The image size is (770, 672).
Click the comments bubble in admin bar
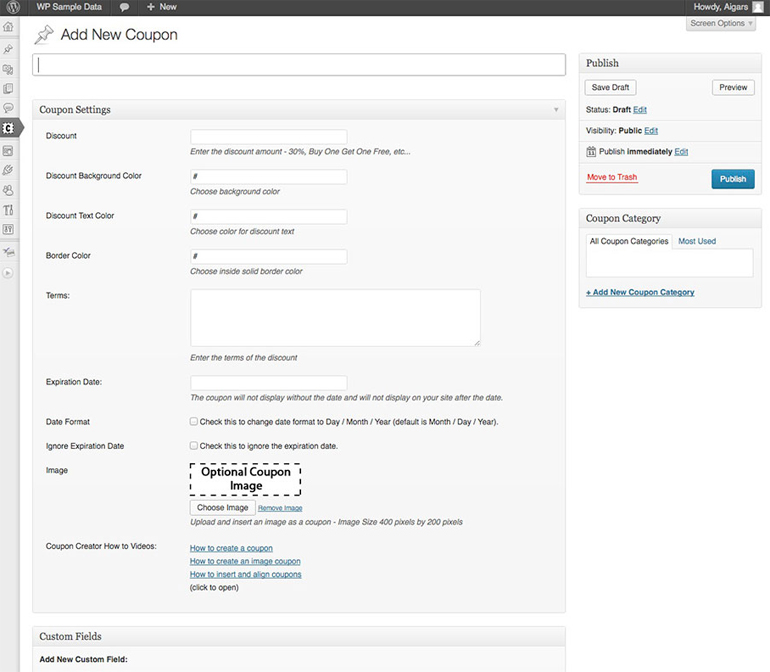tap(123, 7)
